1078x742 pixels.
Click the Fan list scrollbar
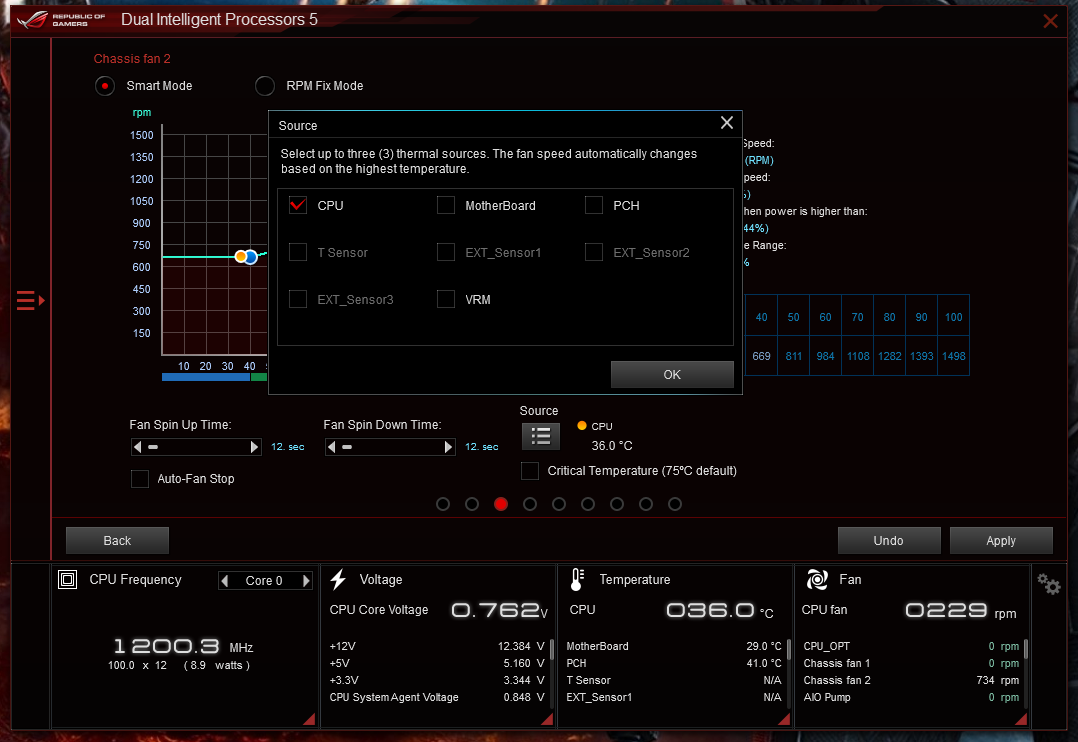pyautogui.click(x=1026, y=648)
